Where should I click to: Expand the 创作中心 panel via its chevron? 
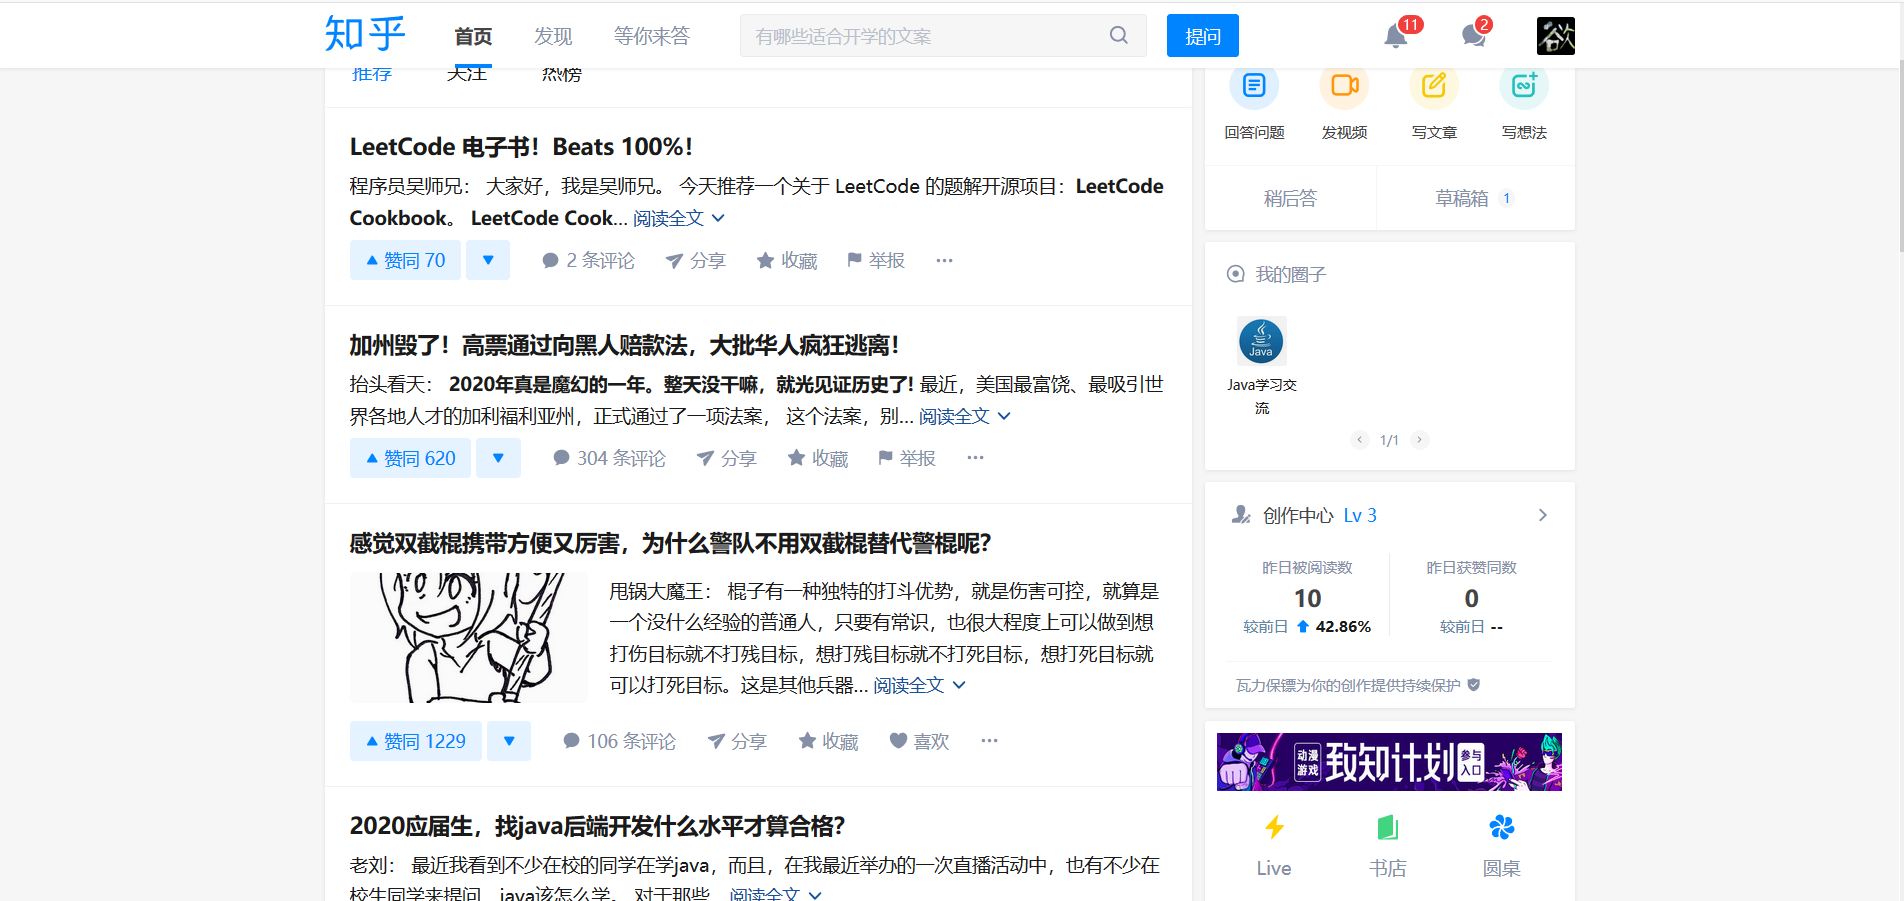1542,514
